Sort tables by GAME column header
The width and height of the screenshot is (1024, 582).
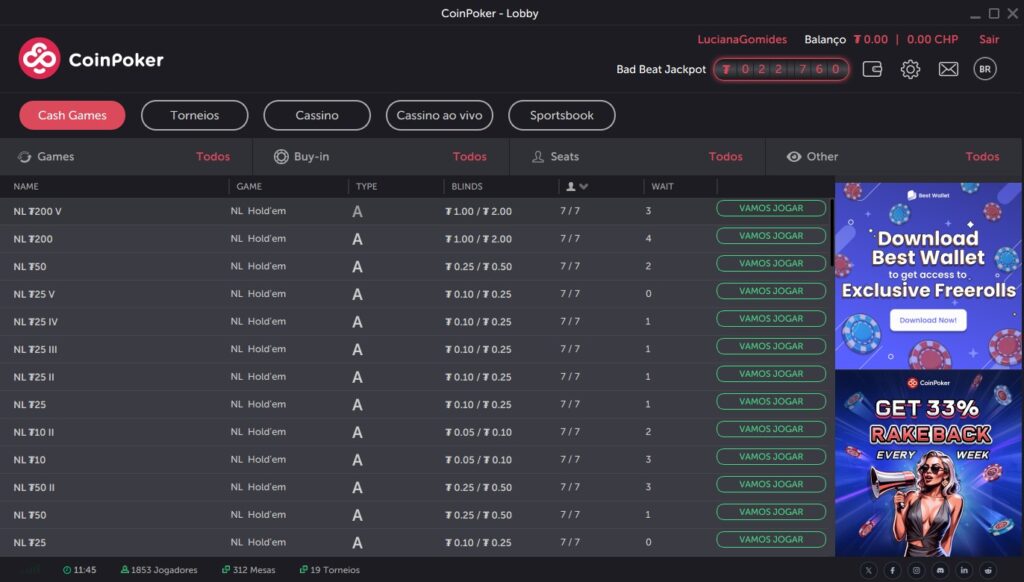[249, 187]
